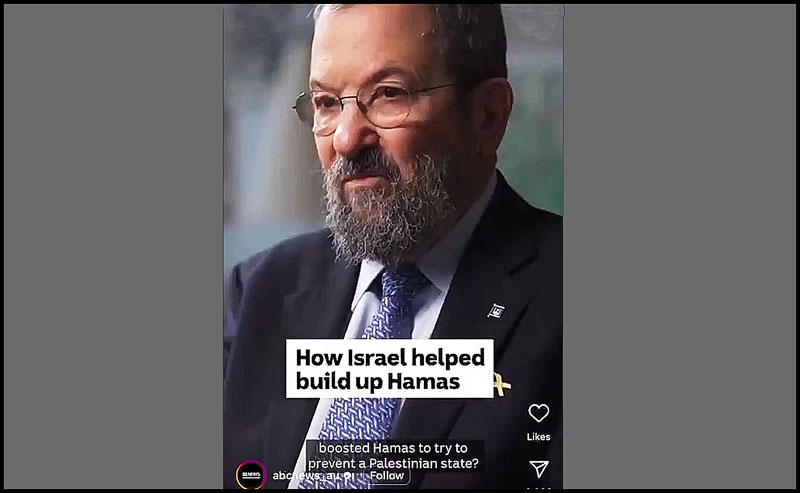
Task: Open more options dots below share icon
Action: pyautogui.click(x=539, y=487)
